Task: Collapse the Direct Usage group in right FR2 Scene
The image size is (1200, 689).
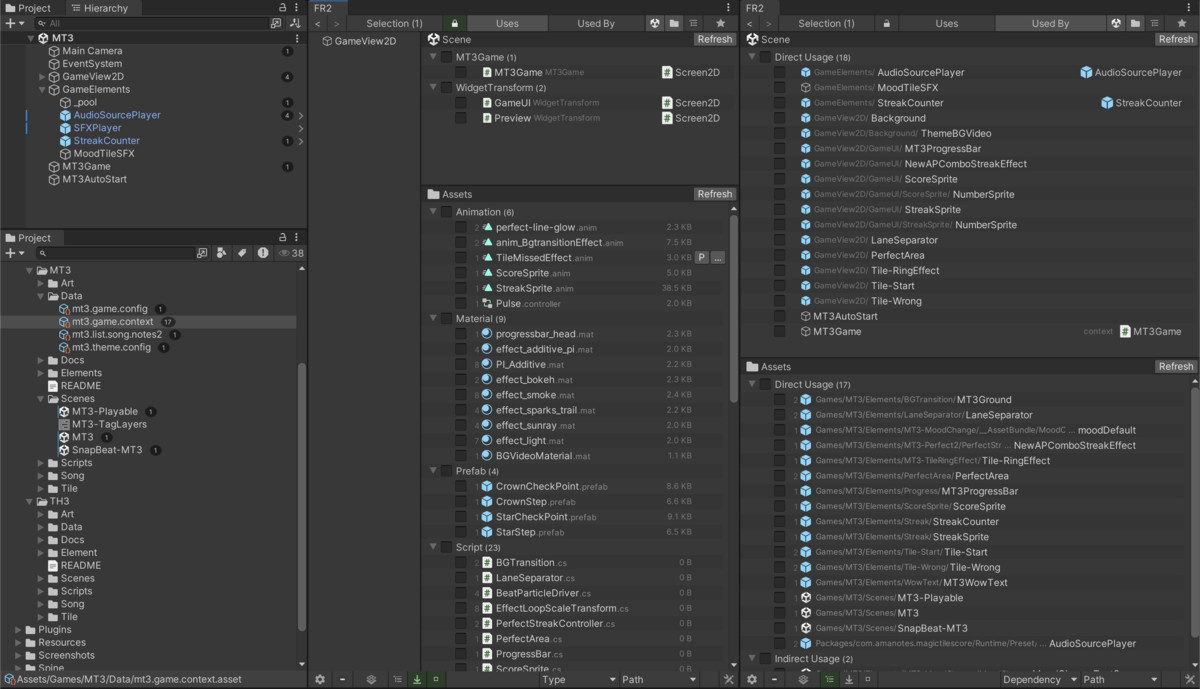Action: [x=752, y=57]
